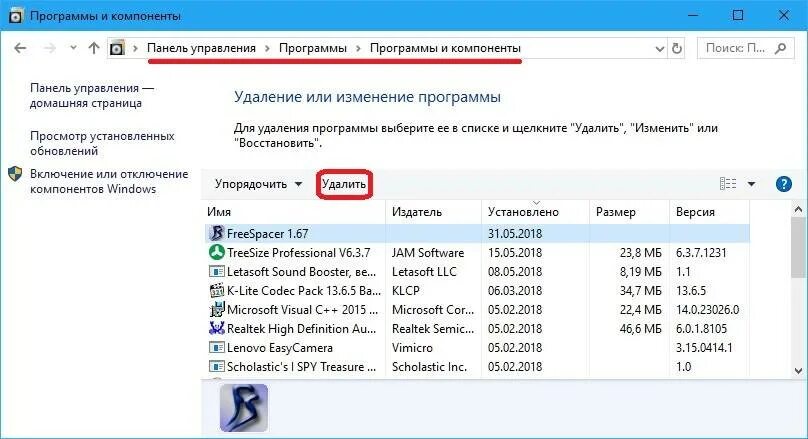Screen dimensions: 808x439
Task: Select the Scholastic's I SPY Treasure icon
Action: 216,367
